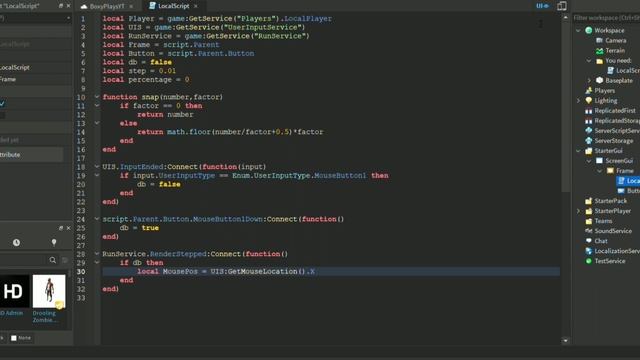Open the Toolbox pin marker tab

(54, 242)
